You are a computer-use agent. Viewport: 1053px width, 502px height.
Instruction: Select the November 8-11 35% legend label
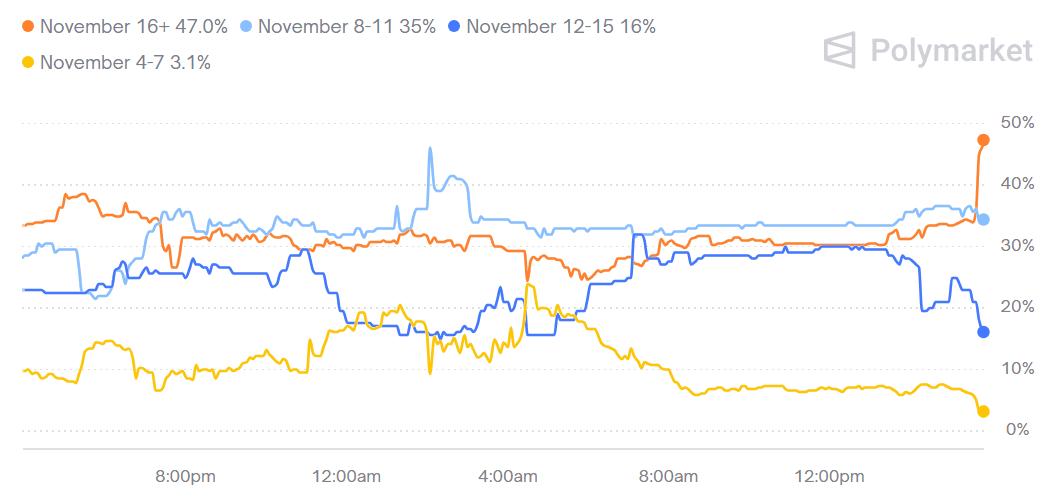click(346, 27)
